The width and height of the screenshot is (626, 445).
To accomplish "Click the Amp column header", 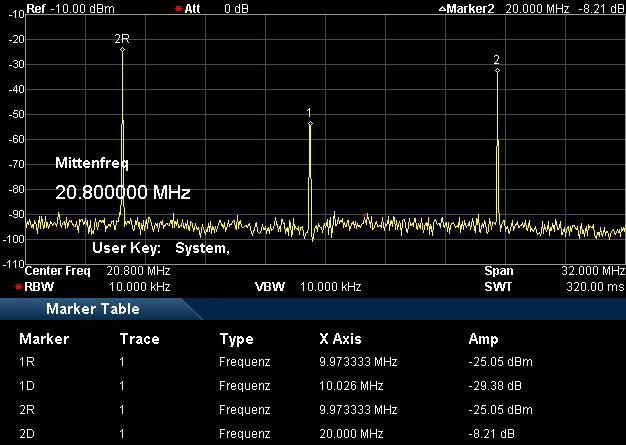I will (482, 339).
